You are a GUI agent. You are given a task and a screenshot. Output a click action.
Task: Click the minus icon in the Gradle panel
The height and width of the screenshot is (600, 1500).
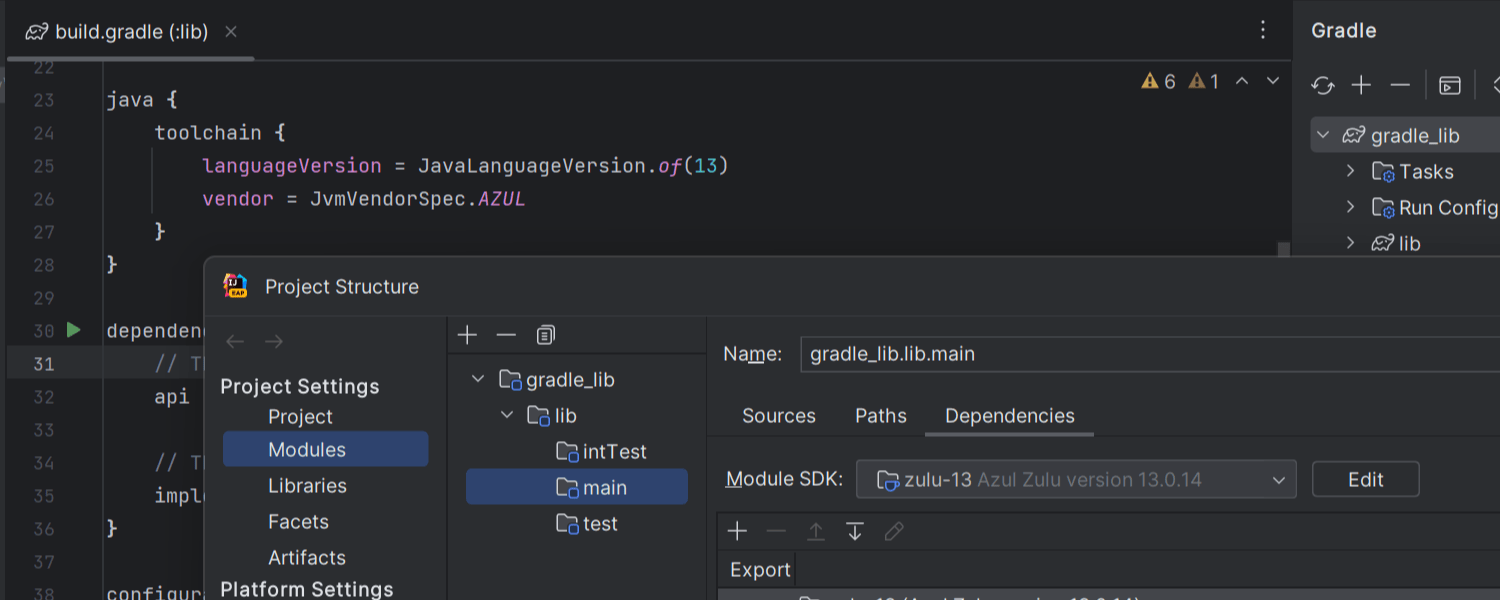pos(1400,85)
